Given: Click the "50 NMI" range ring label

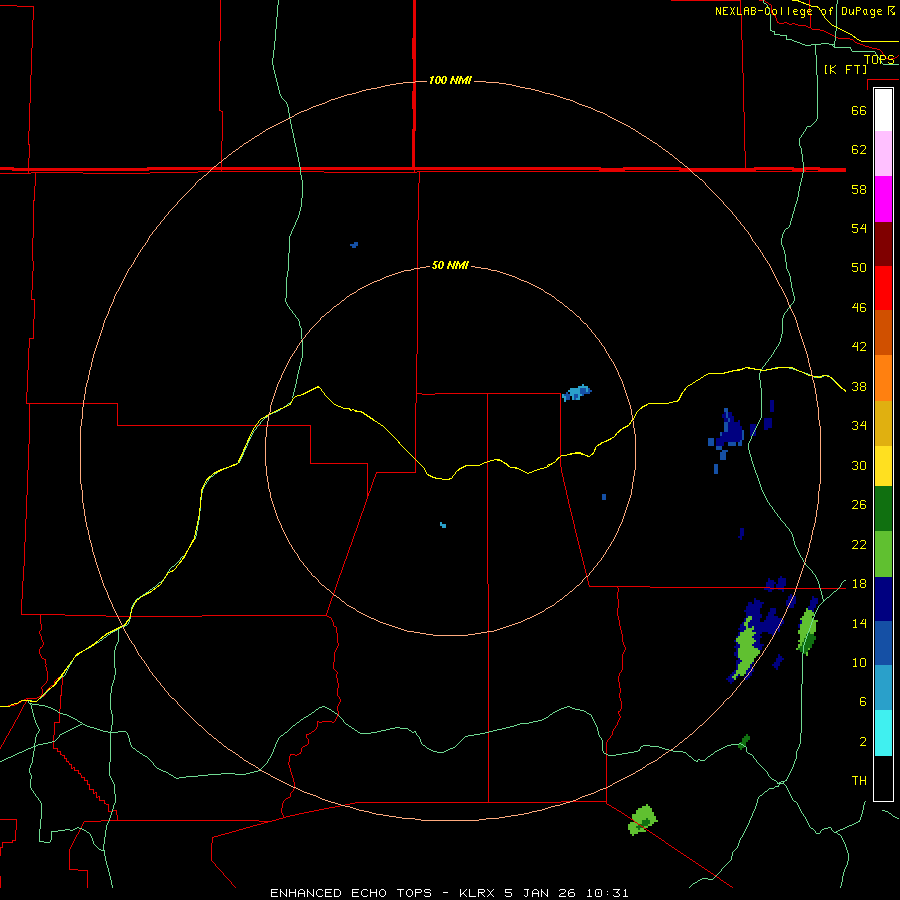Looking at the screenshot, I should [x=450, y=265].
